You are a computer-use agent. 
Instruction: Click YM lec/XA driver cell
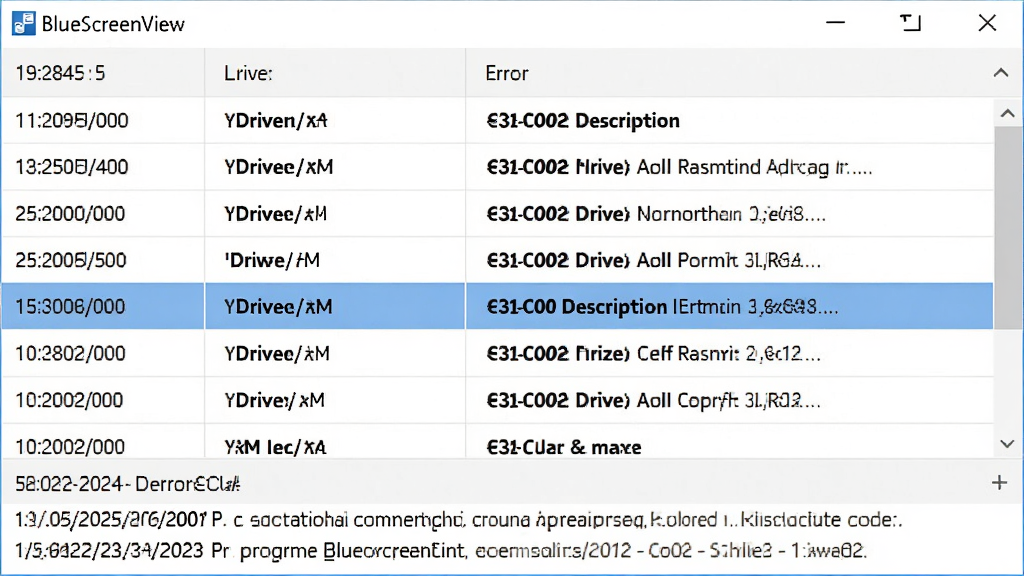click(x=335, y=443)
